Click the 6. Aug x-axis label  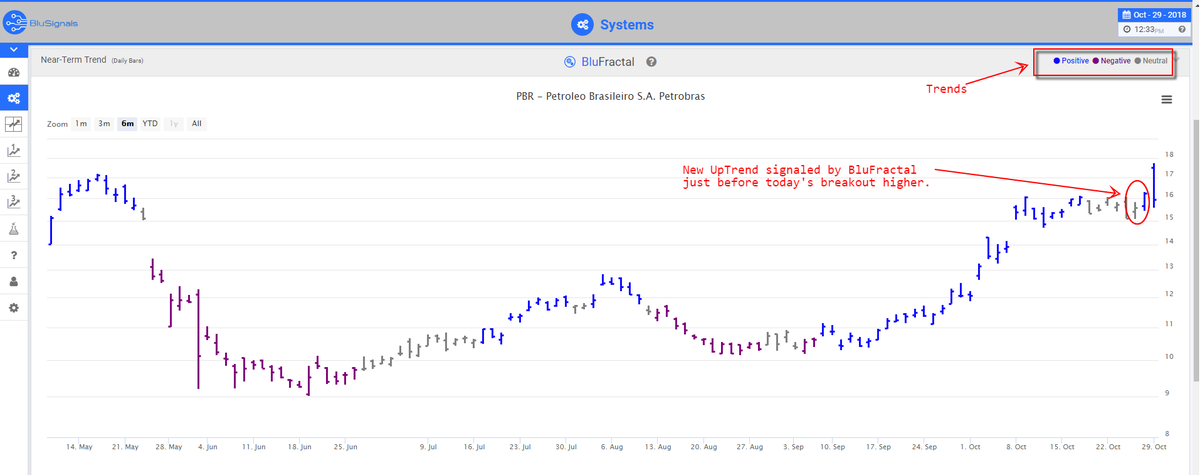[611, 447]
